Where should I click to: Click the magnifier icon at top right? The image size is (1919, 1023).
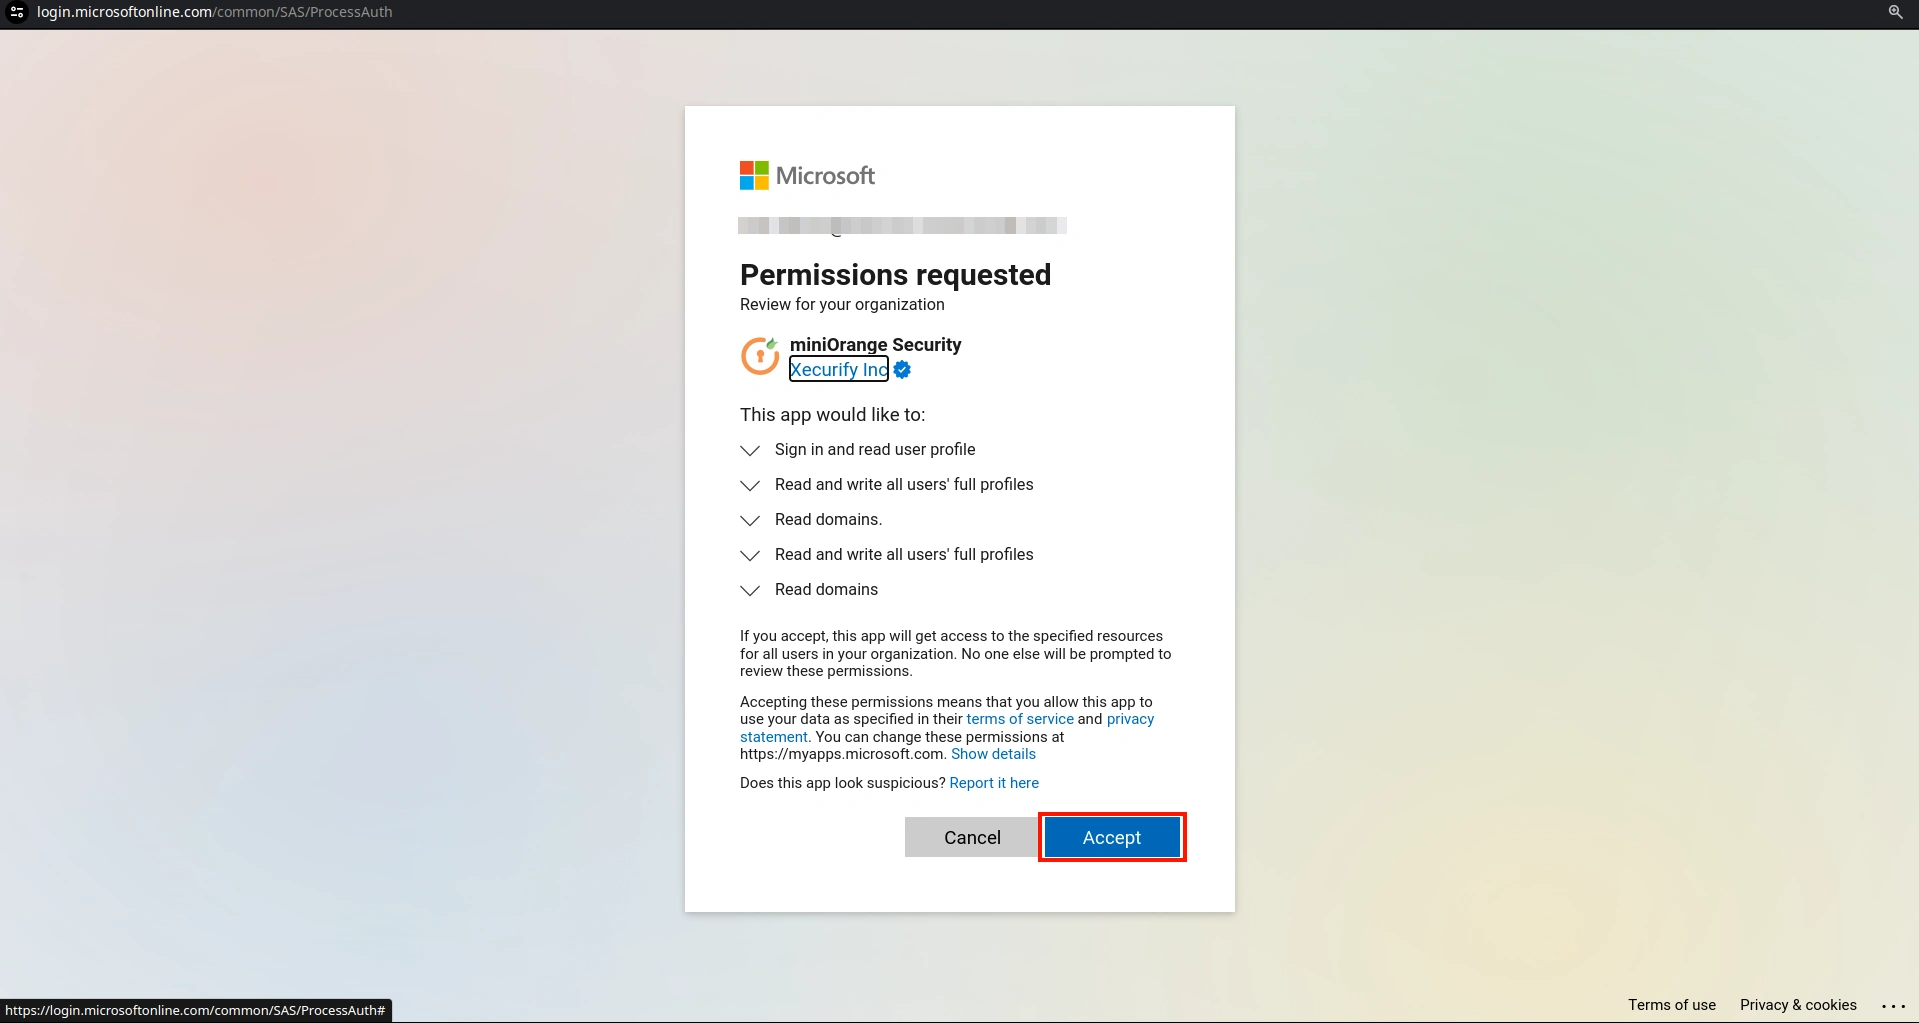(1895, 12)
